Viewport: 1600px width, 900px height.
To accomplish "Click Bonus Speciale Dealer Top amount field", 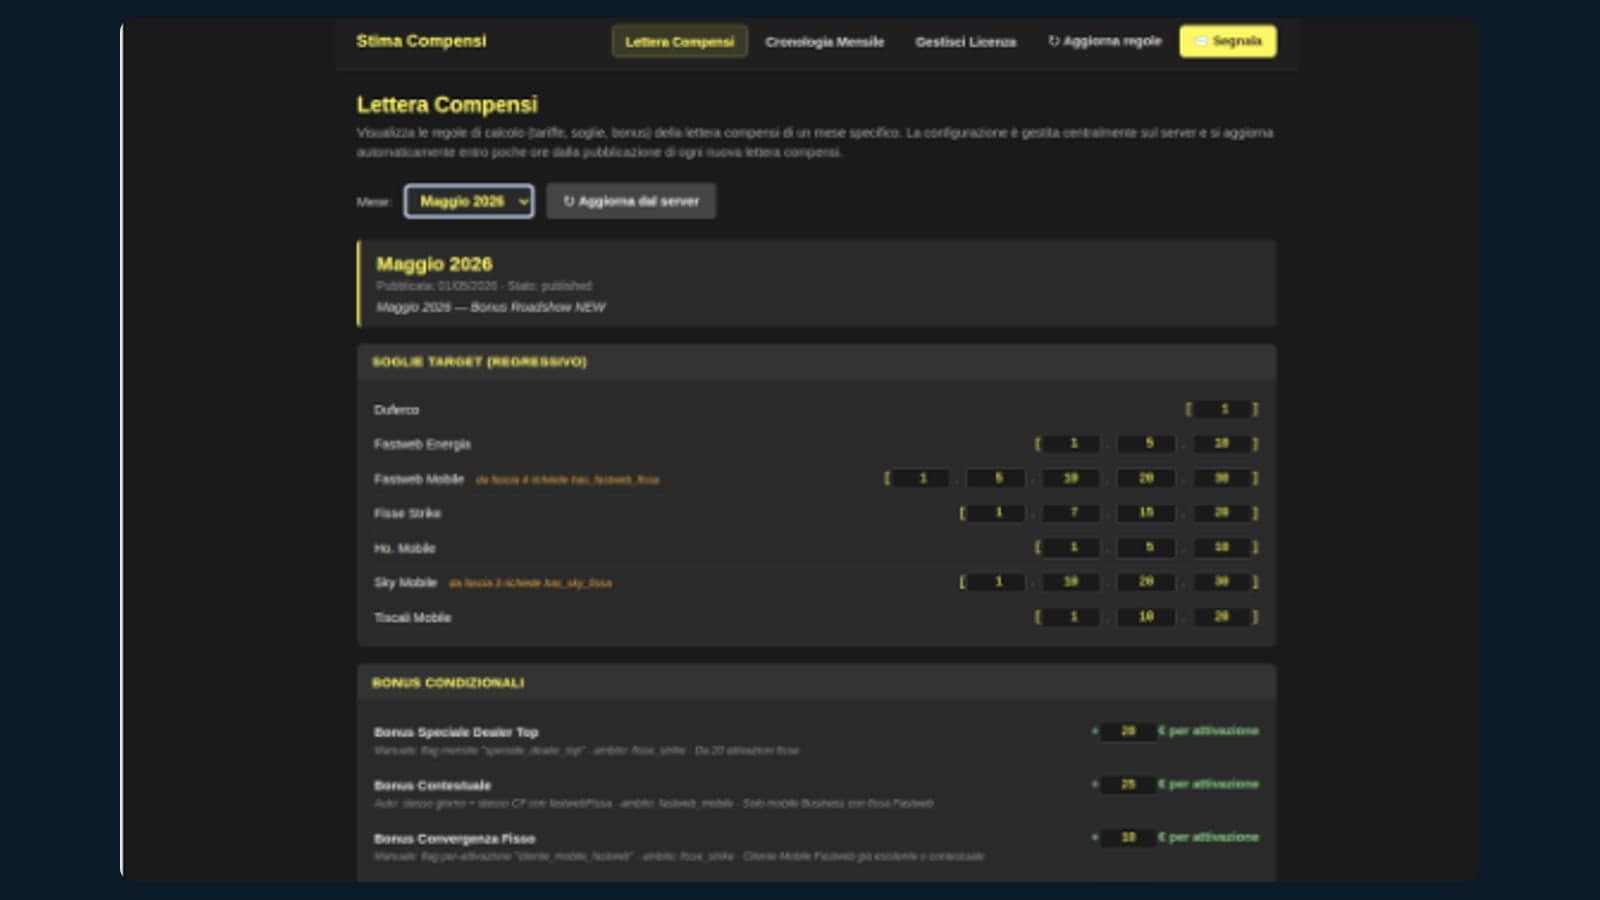I will tap(1128, 731).
